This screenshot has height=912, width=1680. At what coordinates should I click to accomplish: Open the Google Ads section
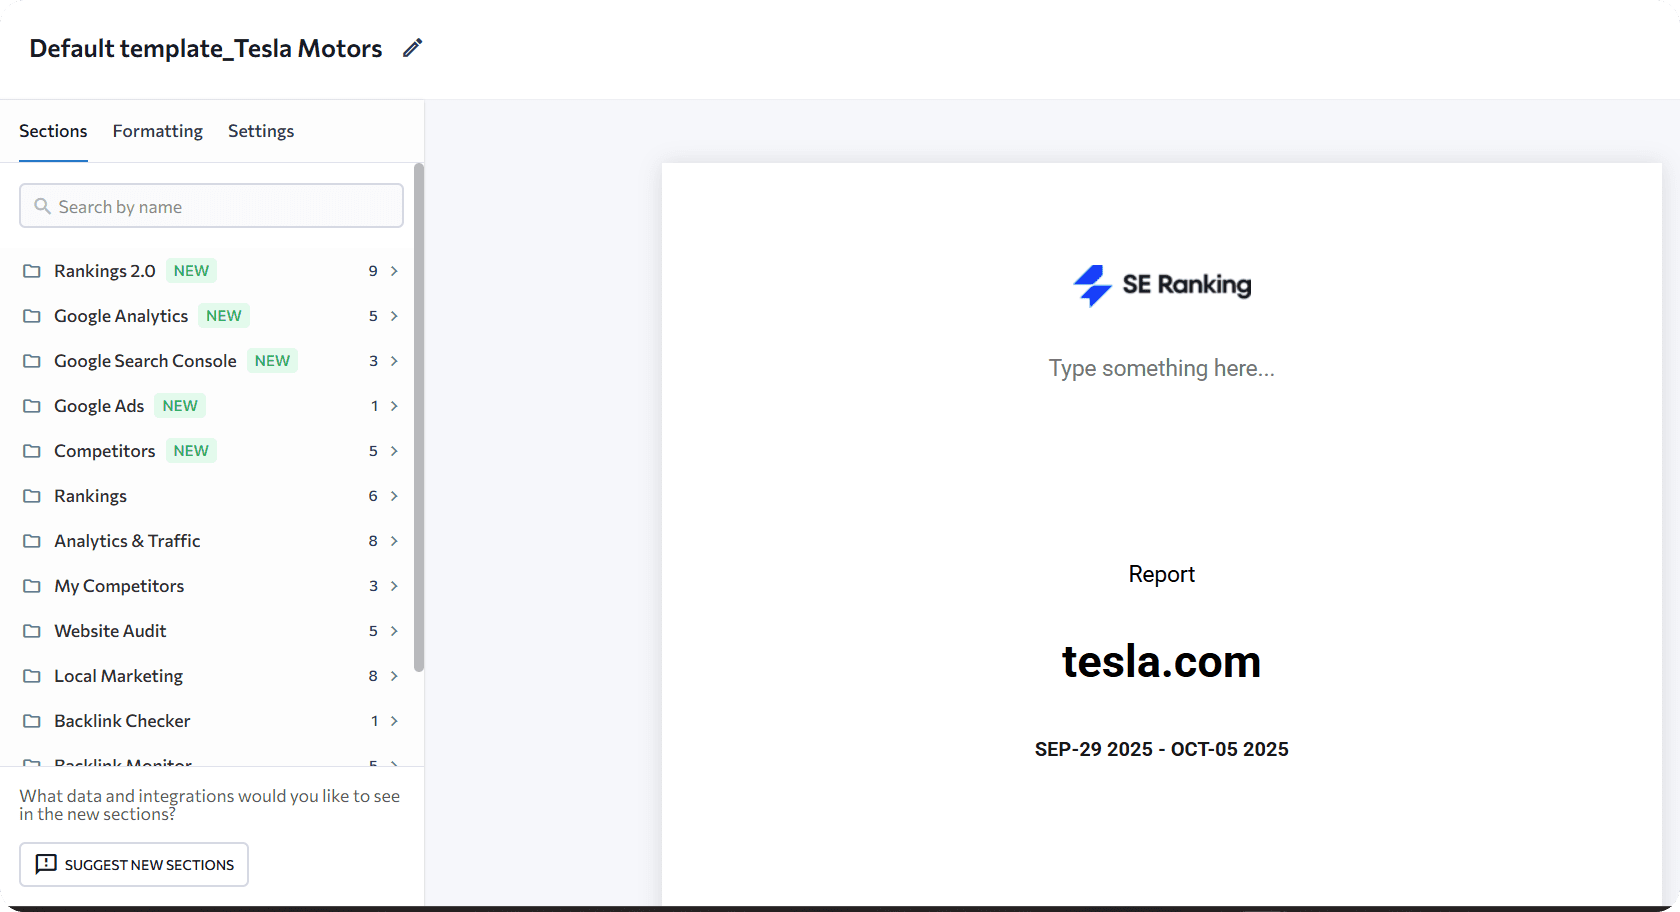(99, 406)
